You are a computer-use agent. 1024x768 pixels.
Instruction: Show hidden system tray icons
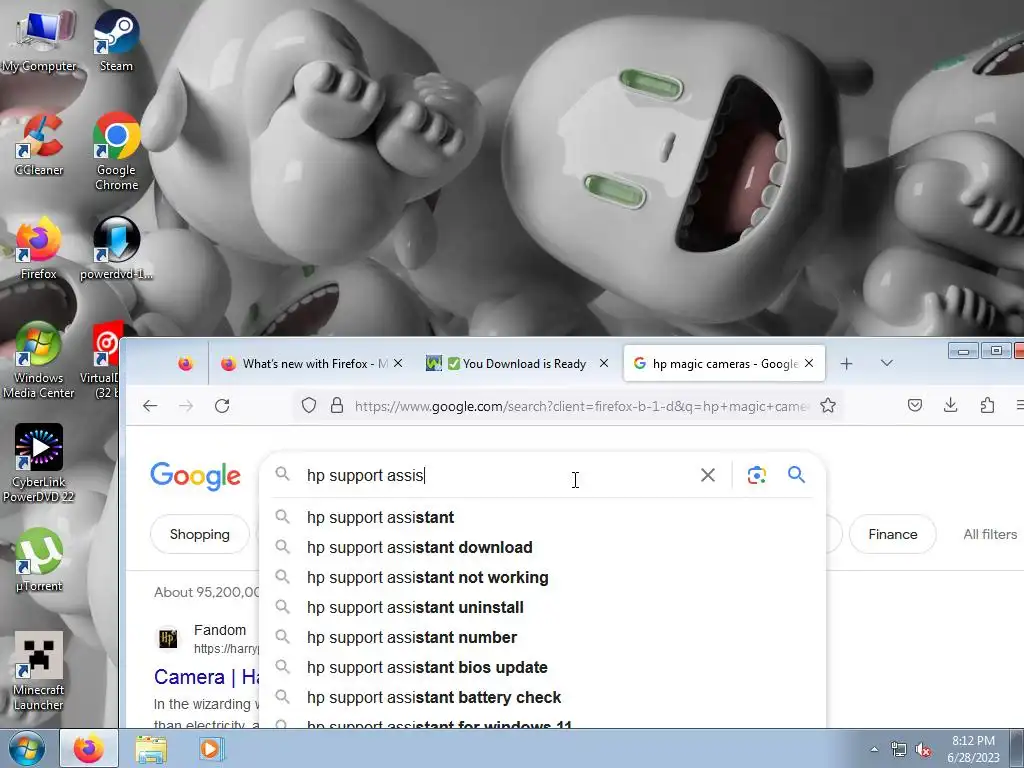(874, 750)
